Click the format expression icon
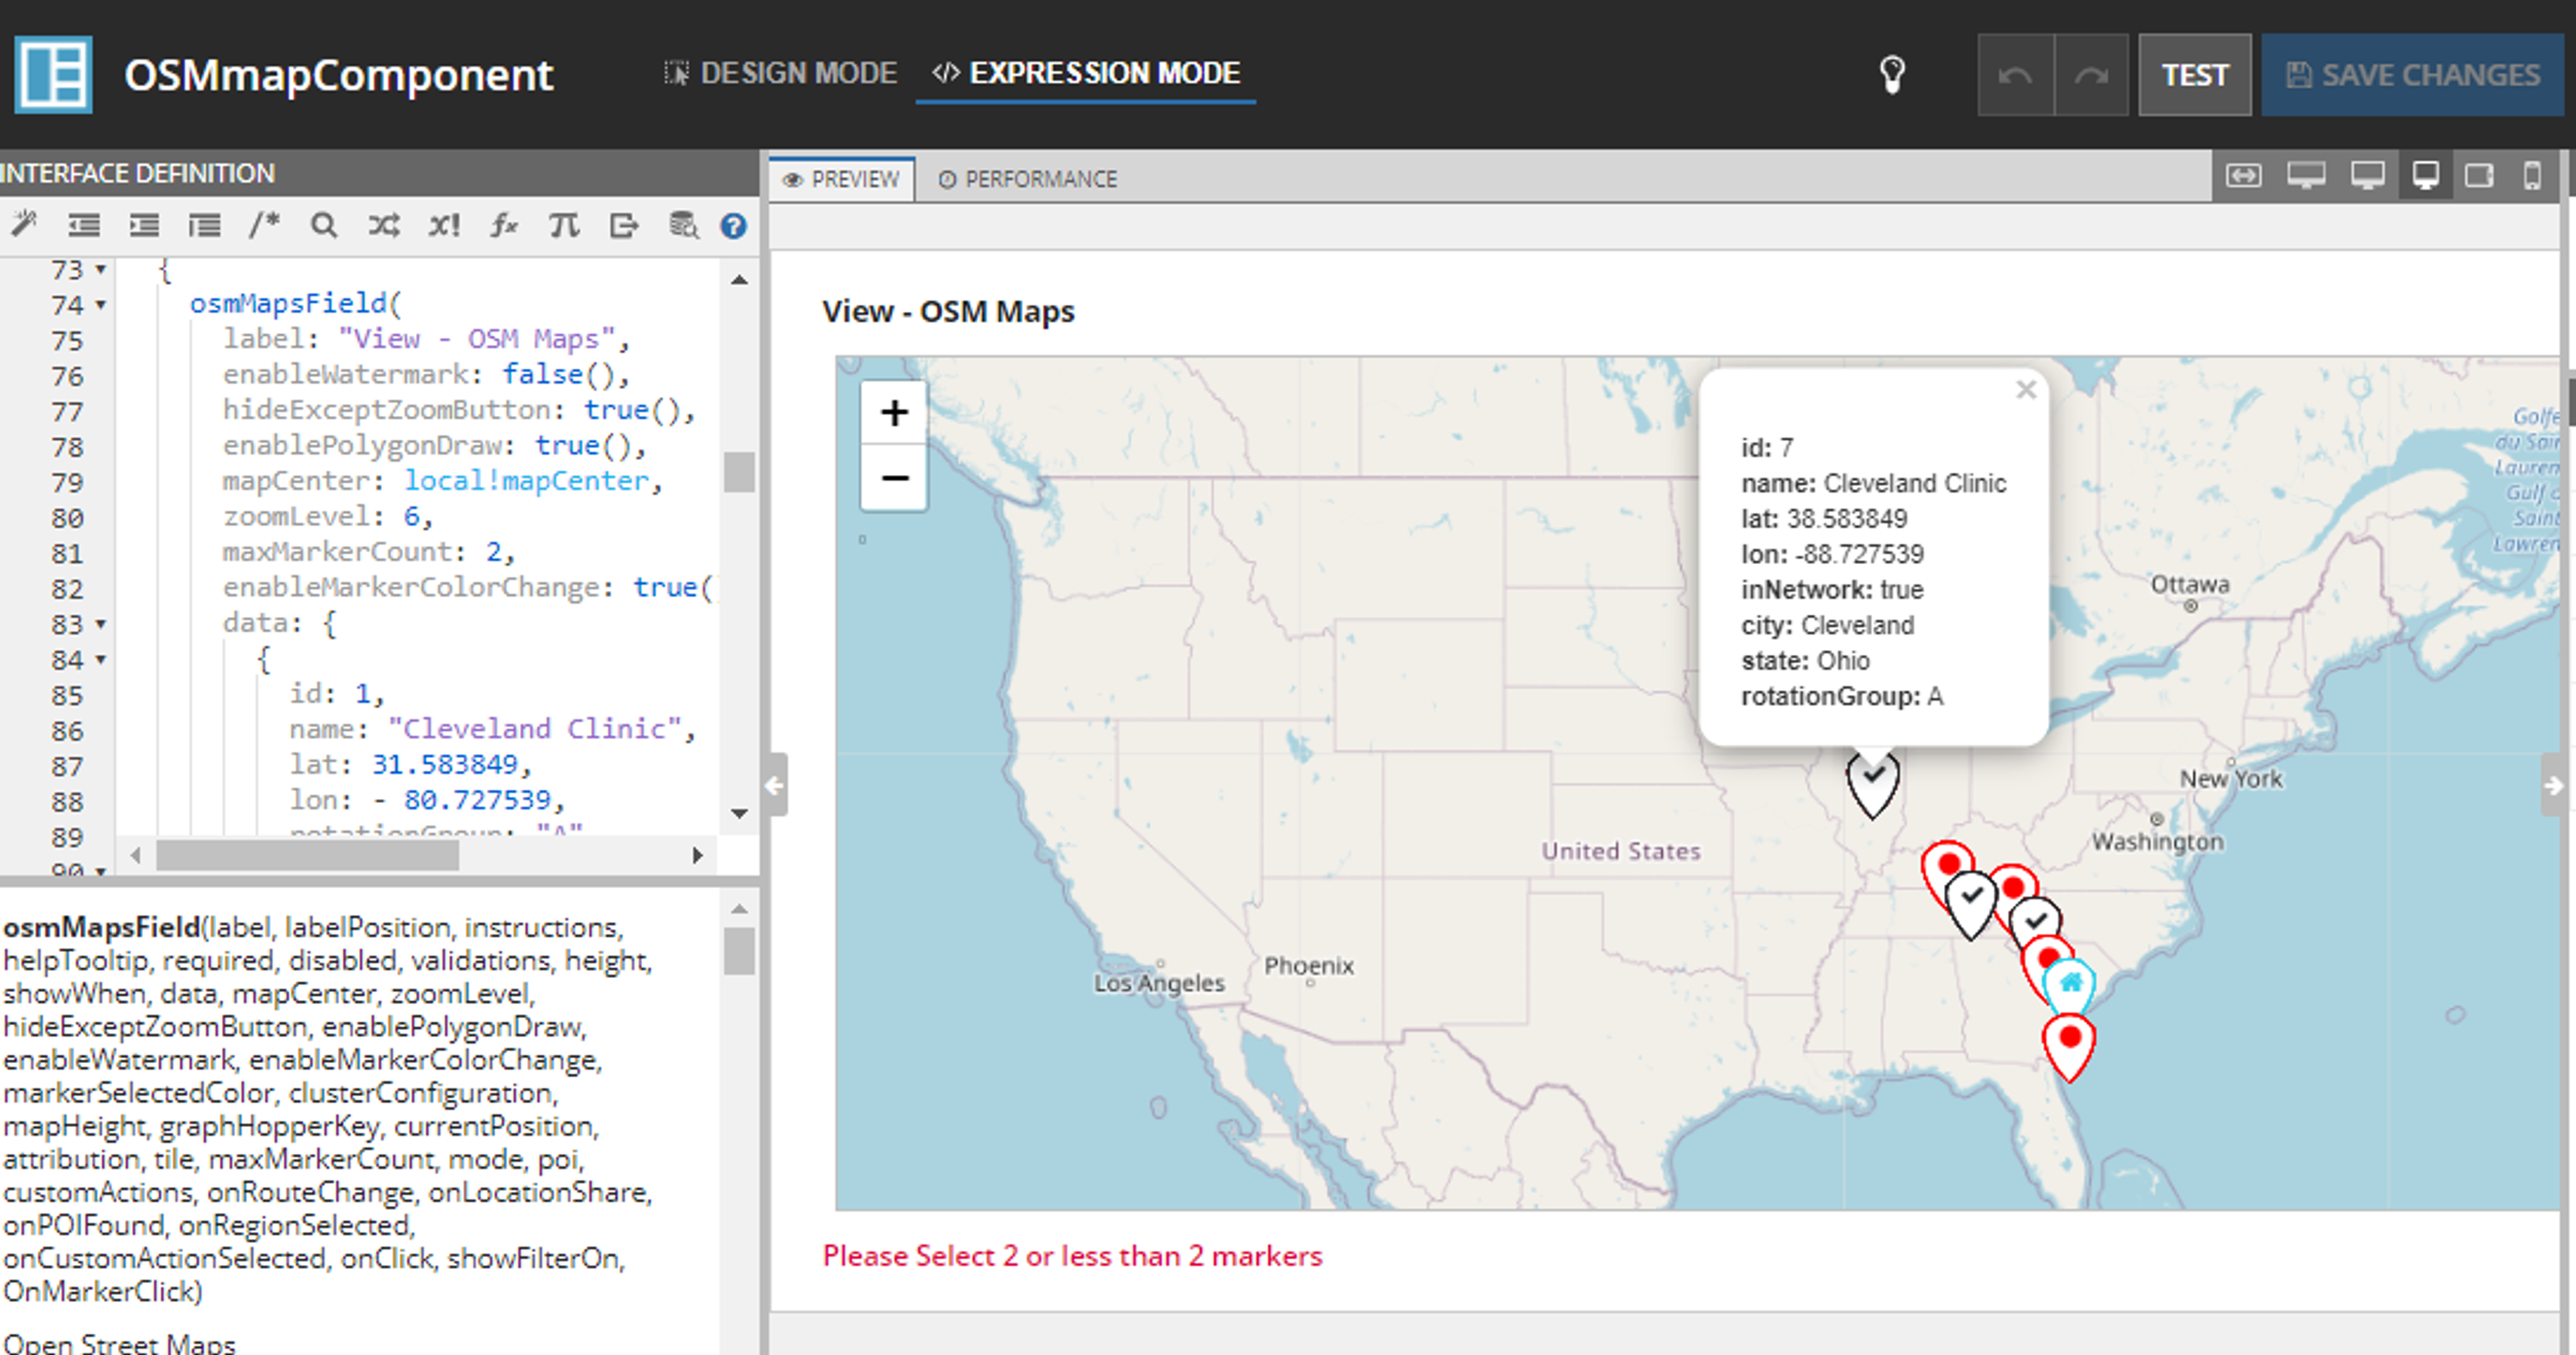This screenshot has width=2576, height=1355. pyautogui.click(x=204, y=225)
